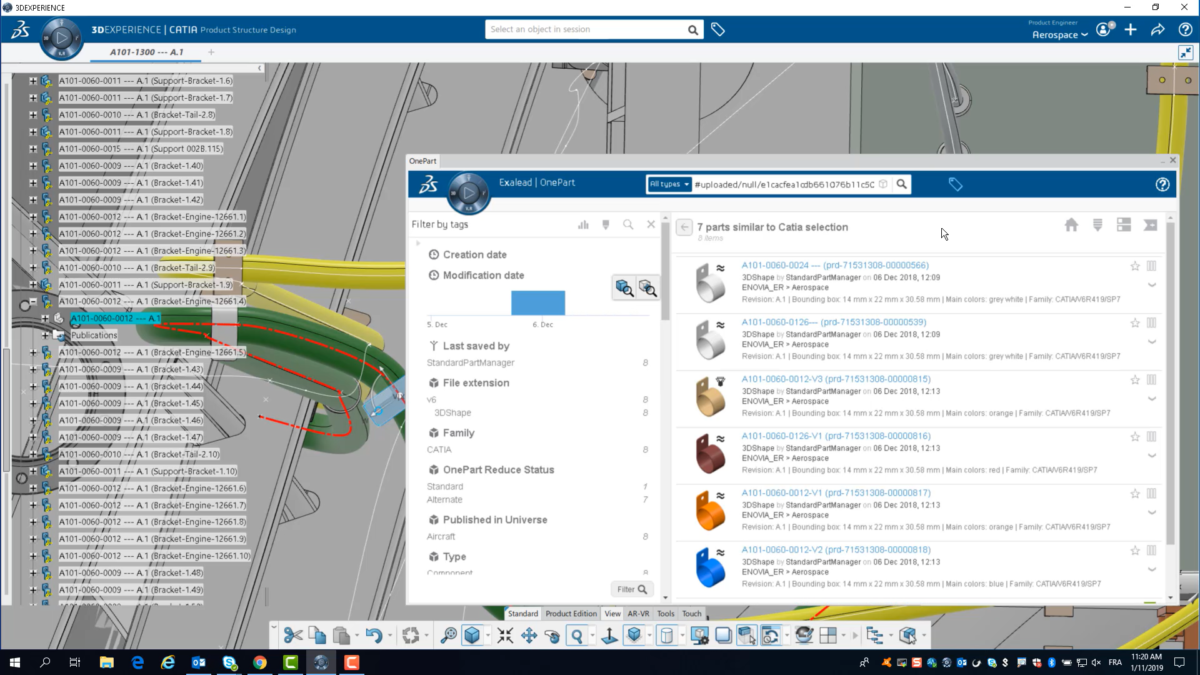Image resolution: width=1200 pixels, height=675 pixels.
Task: Click the Cut scissors icon in bottom toolbar
Action: [292, 635]
